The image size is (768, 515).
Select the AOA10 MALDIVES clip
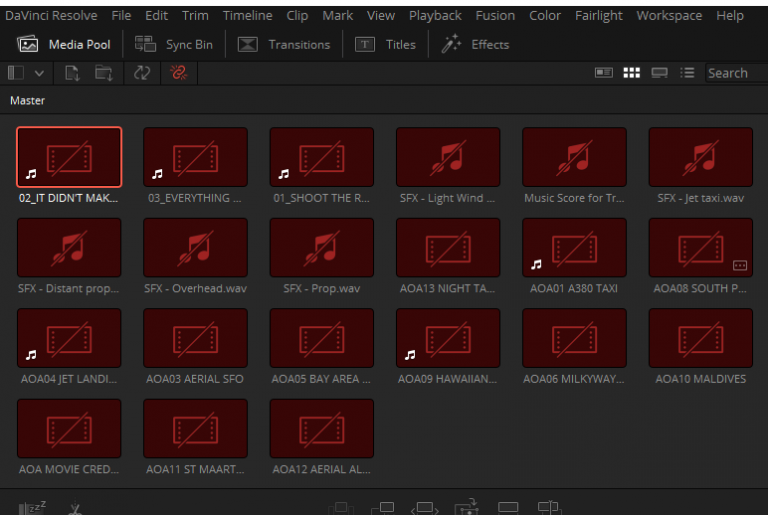(701, 338)
